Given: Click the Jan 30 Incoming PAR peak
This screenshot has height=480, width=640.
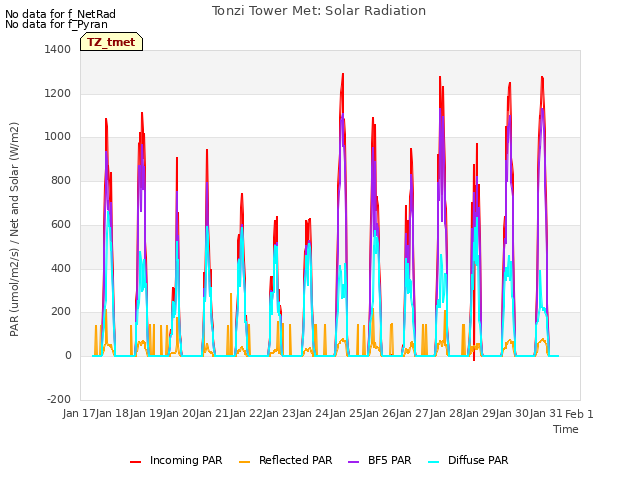Looking at the screenshot, I should (542, 78).
